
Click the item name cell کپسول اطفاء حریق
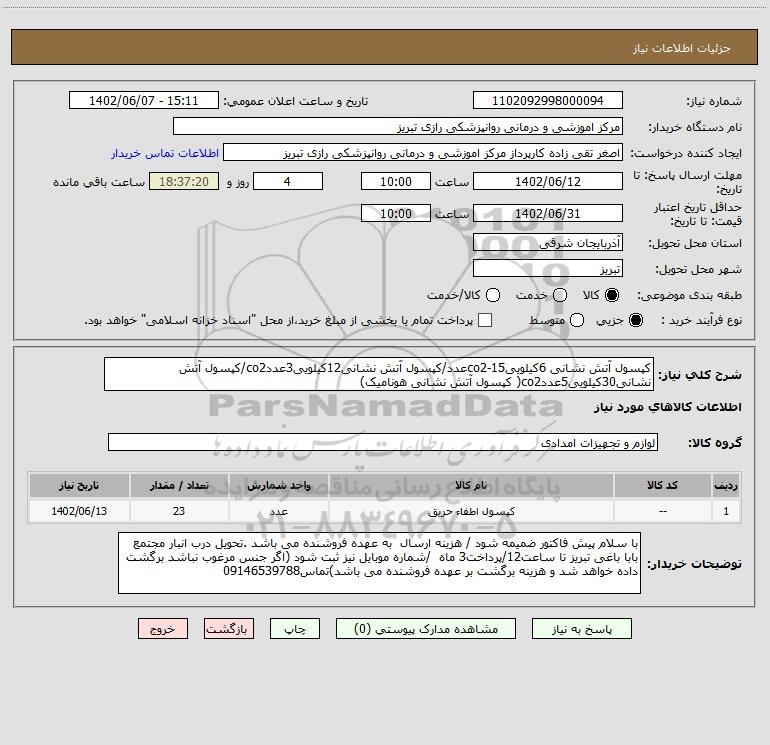(x=471, y=511)
